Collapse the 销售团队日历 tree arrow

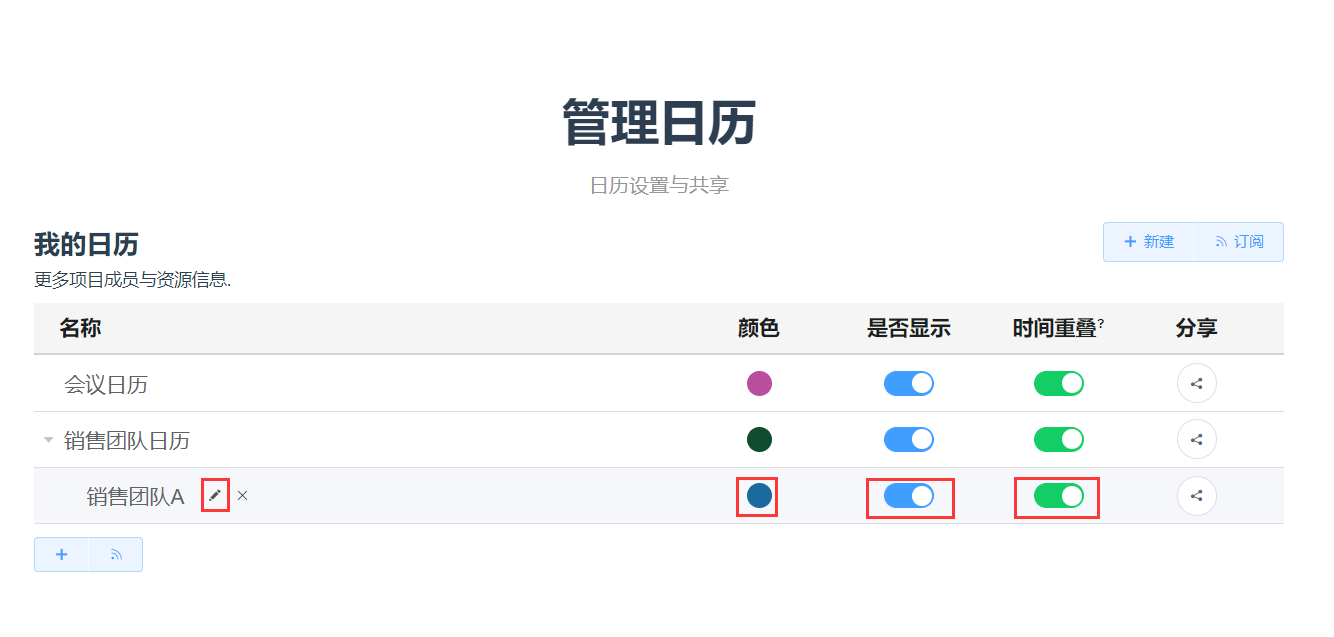[48, 440]
